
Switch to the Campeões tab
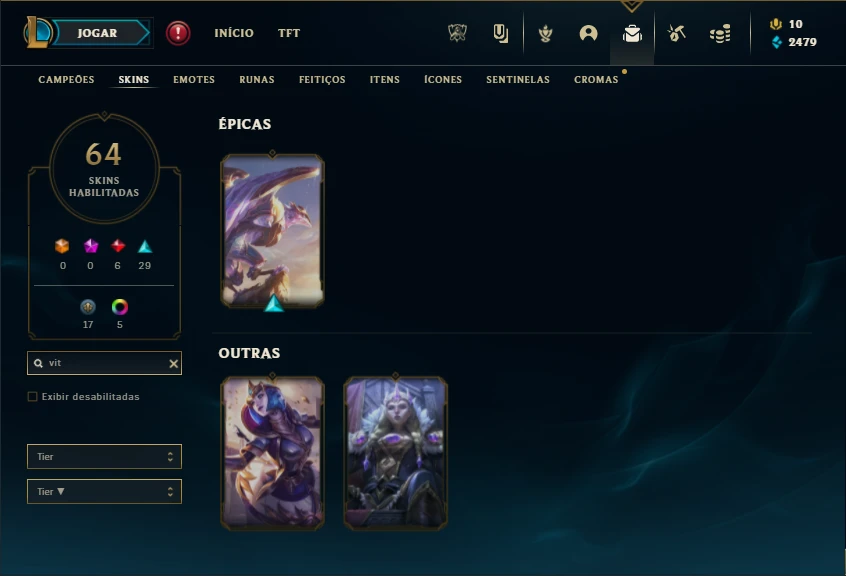coord(66,79)
